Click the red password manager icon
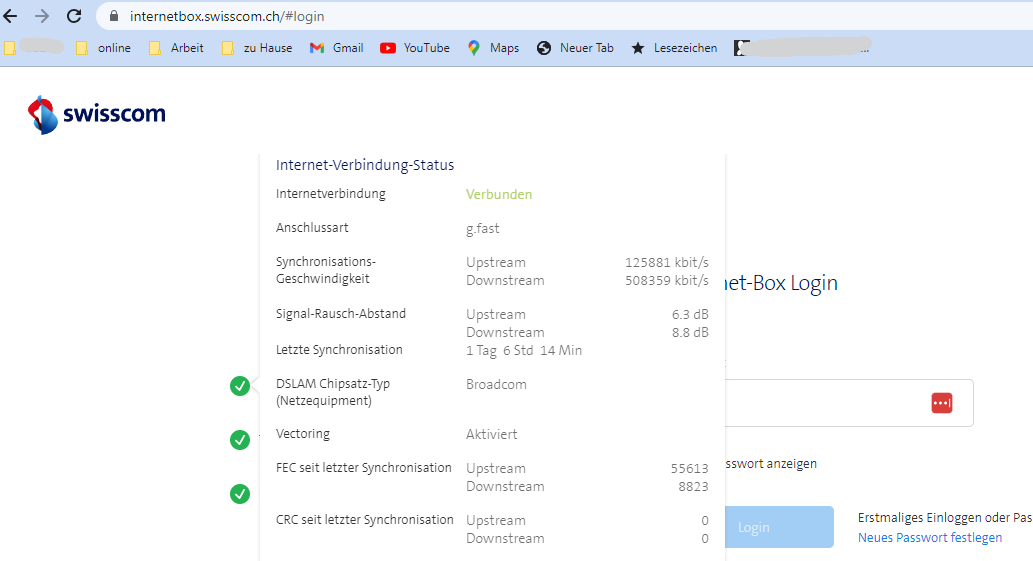 tap(941, 402)
